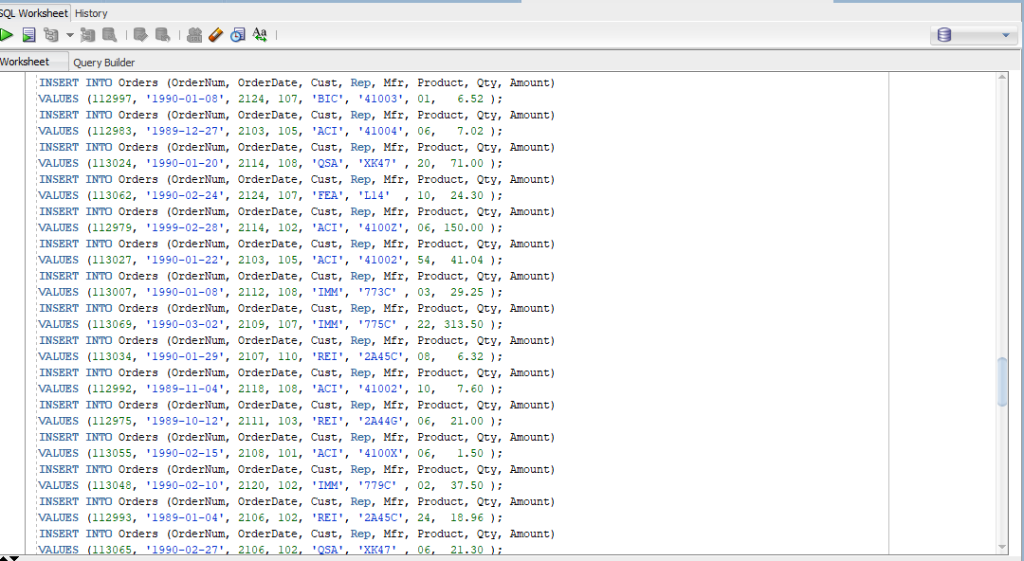Click the product code '775C'
This screenshot has height=561, width=1024.
pos(377,325)
